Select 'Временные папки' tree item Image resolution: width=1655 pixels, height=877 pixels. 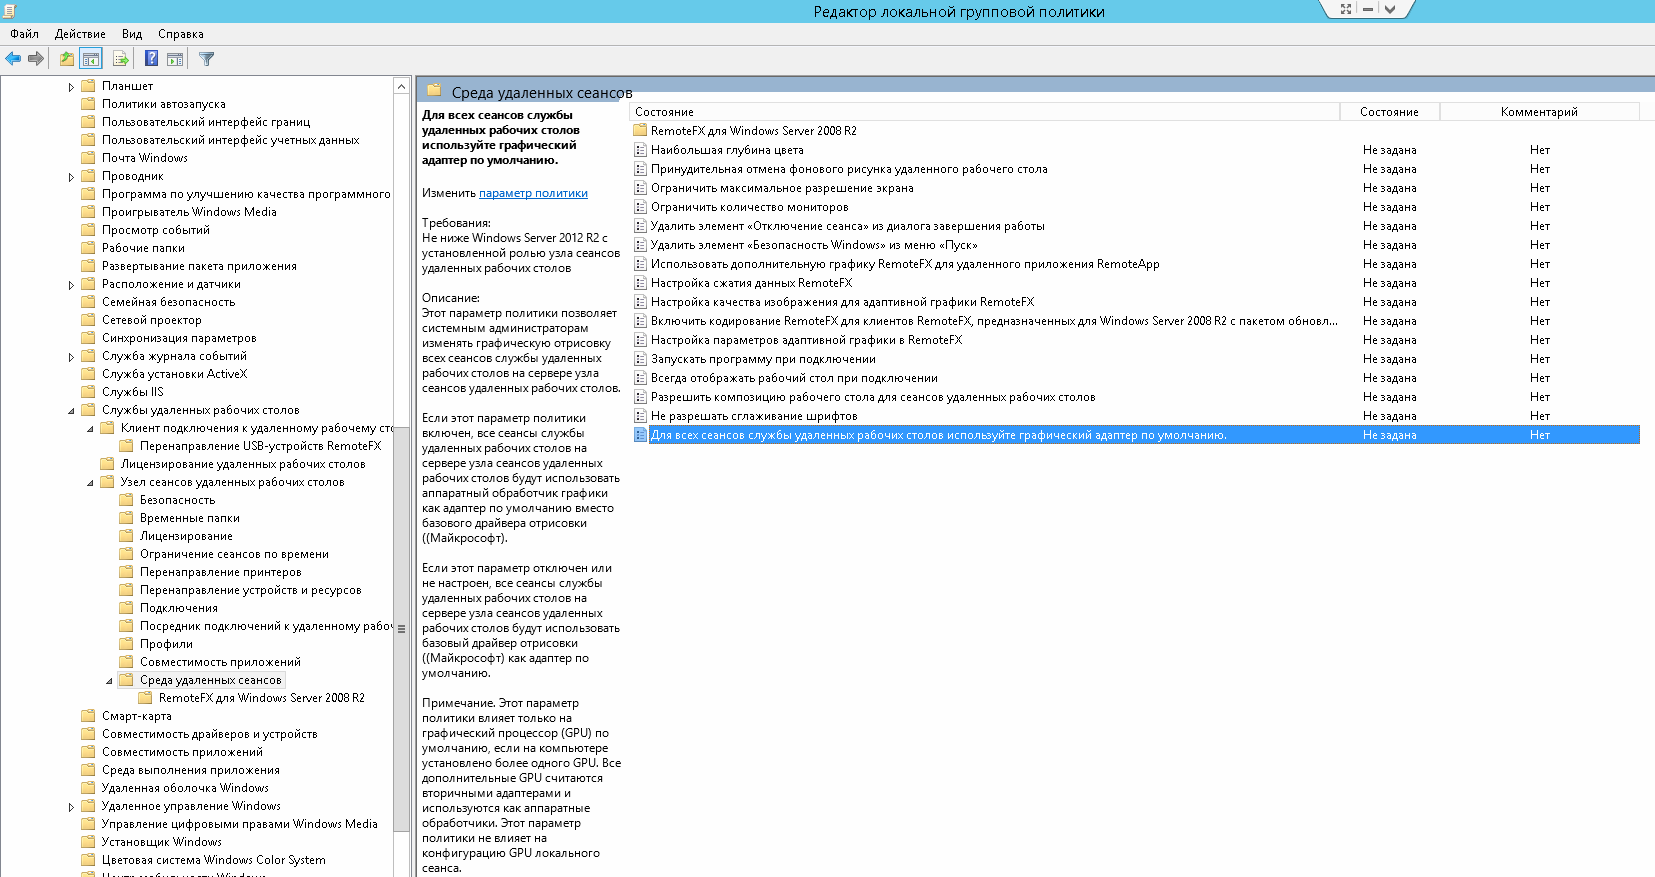pyautogui.click(x=190, y=518)
